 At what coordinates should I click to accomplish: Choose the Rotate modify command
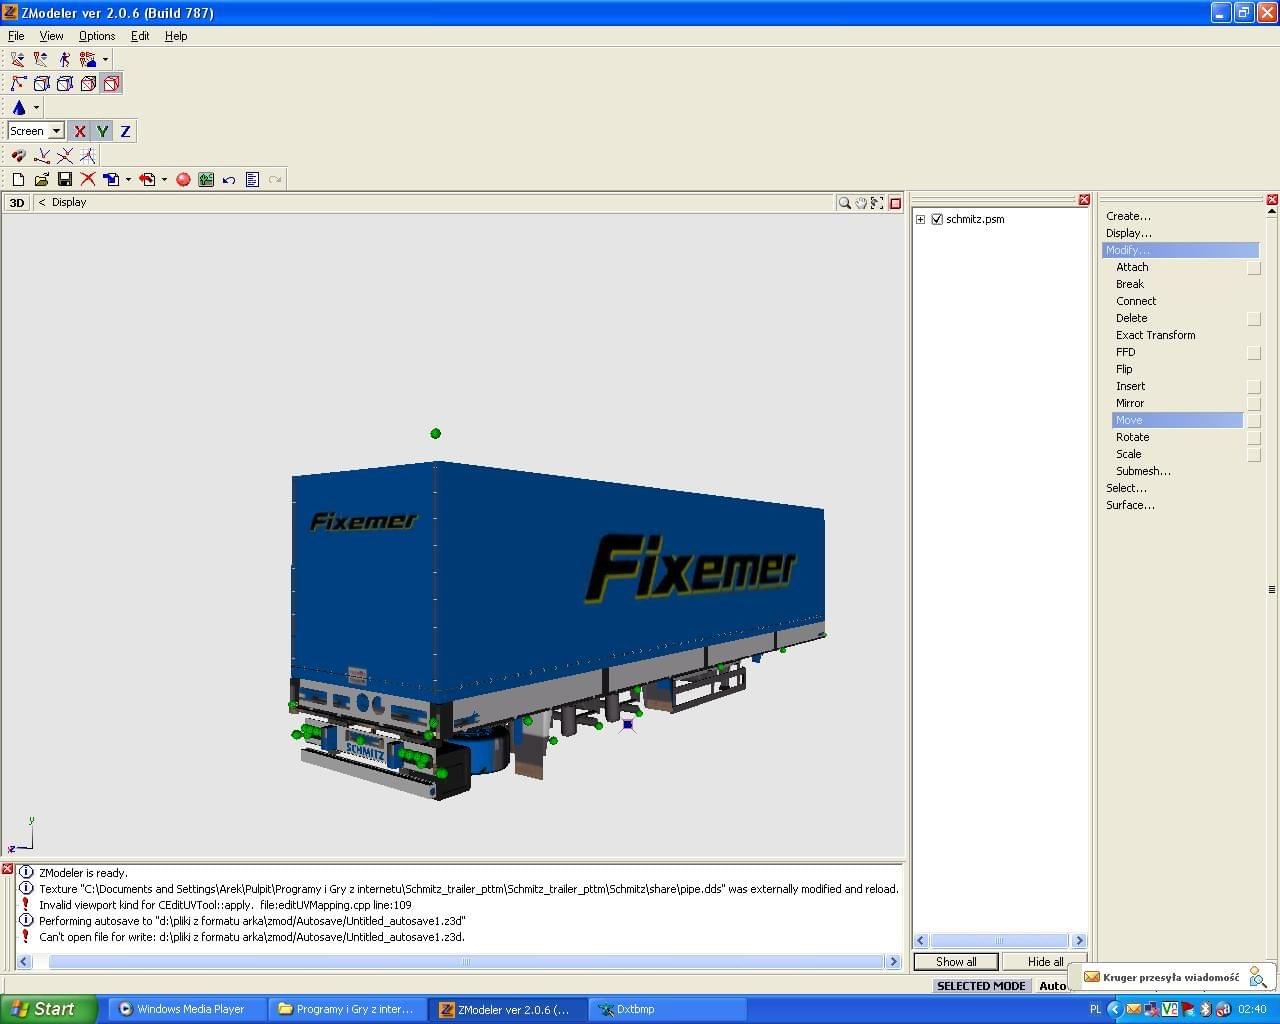pos(1133,437)
